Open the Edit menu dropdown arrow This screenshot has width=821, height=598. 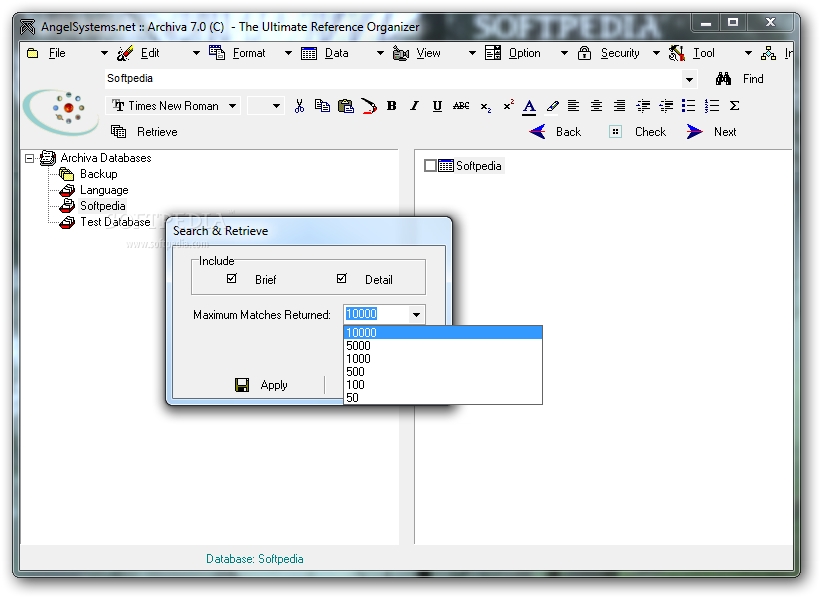(196, 53)
